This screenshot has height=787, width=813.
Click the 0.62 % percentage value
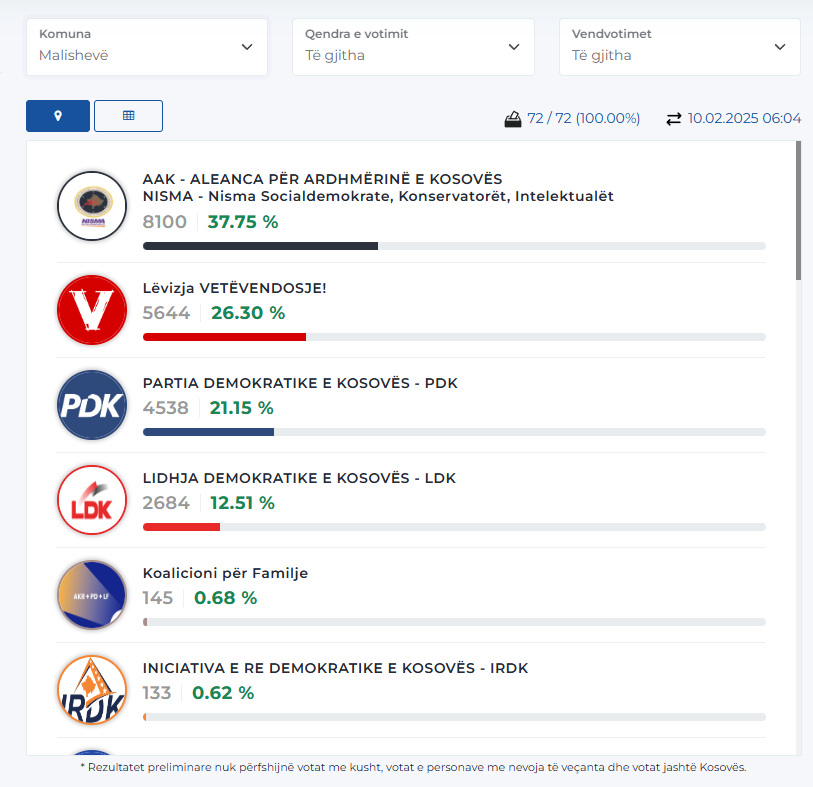pyautogui.click(x=223, y=693)
